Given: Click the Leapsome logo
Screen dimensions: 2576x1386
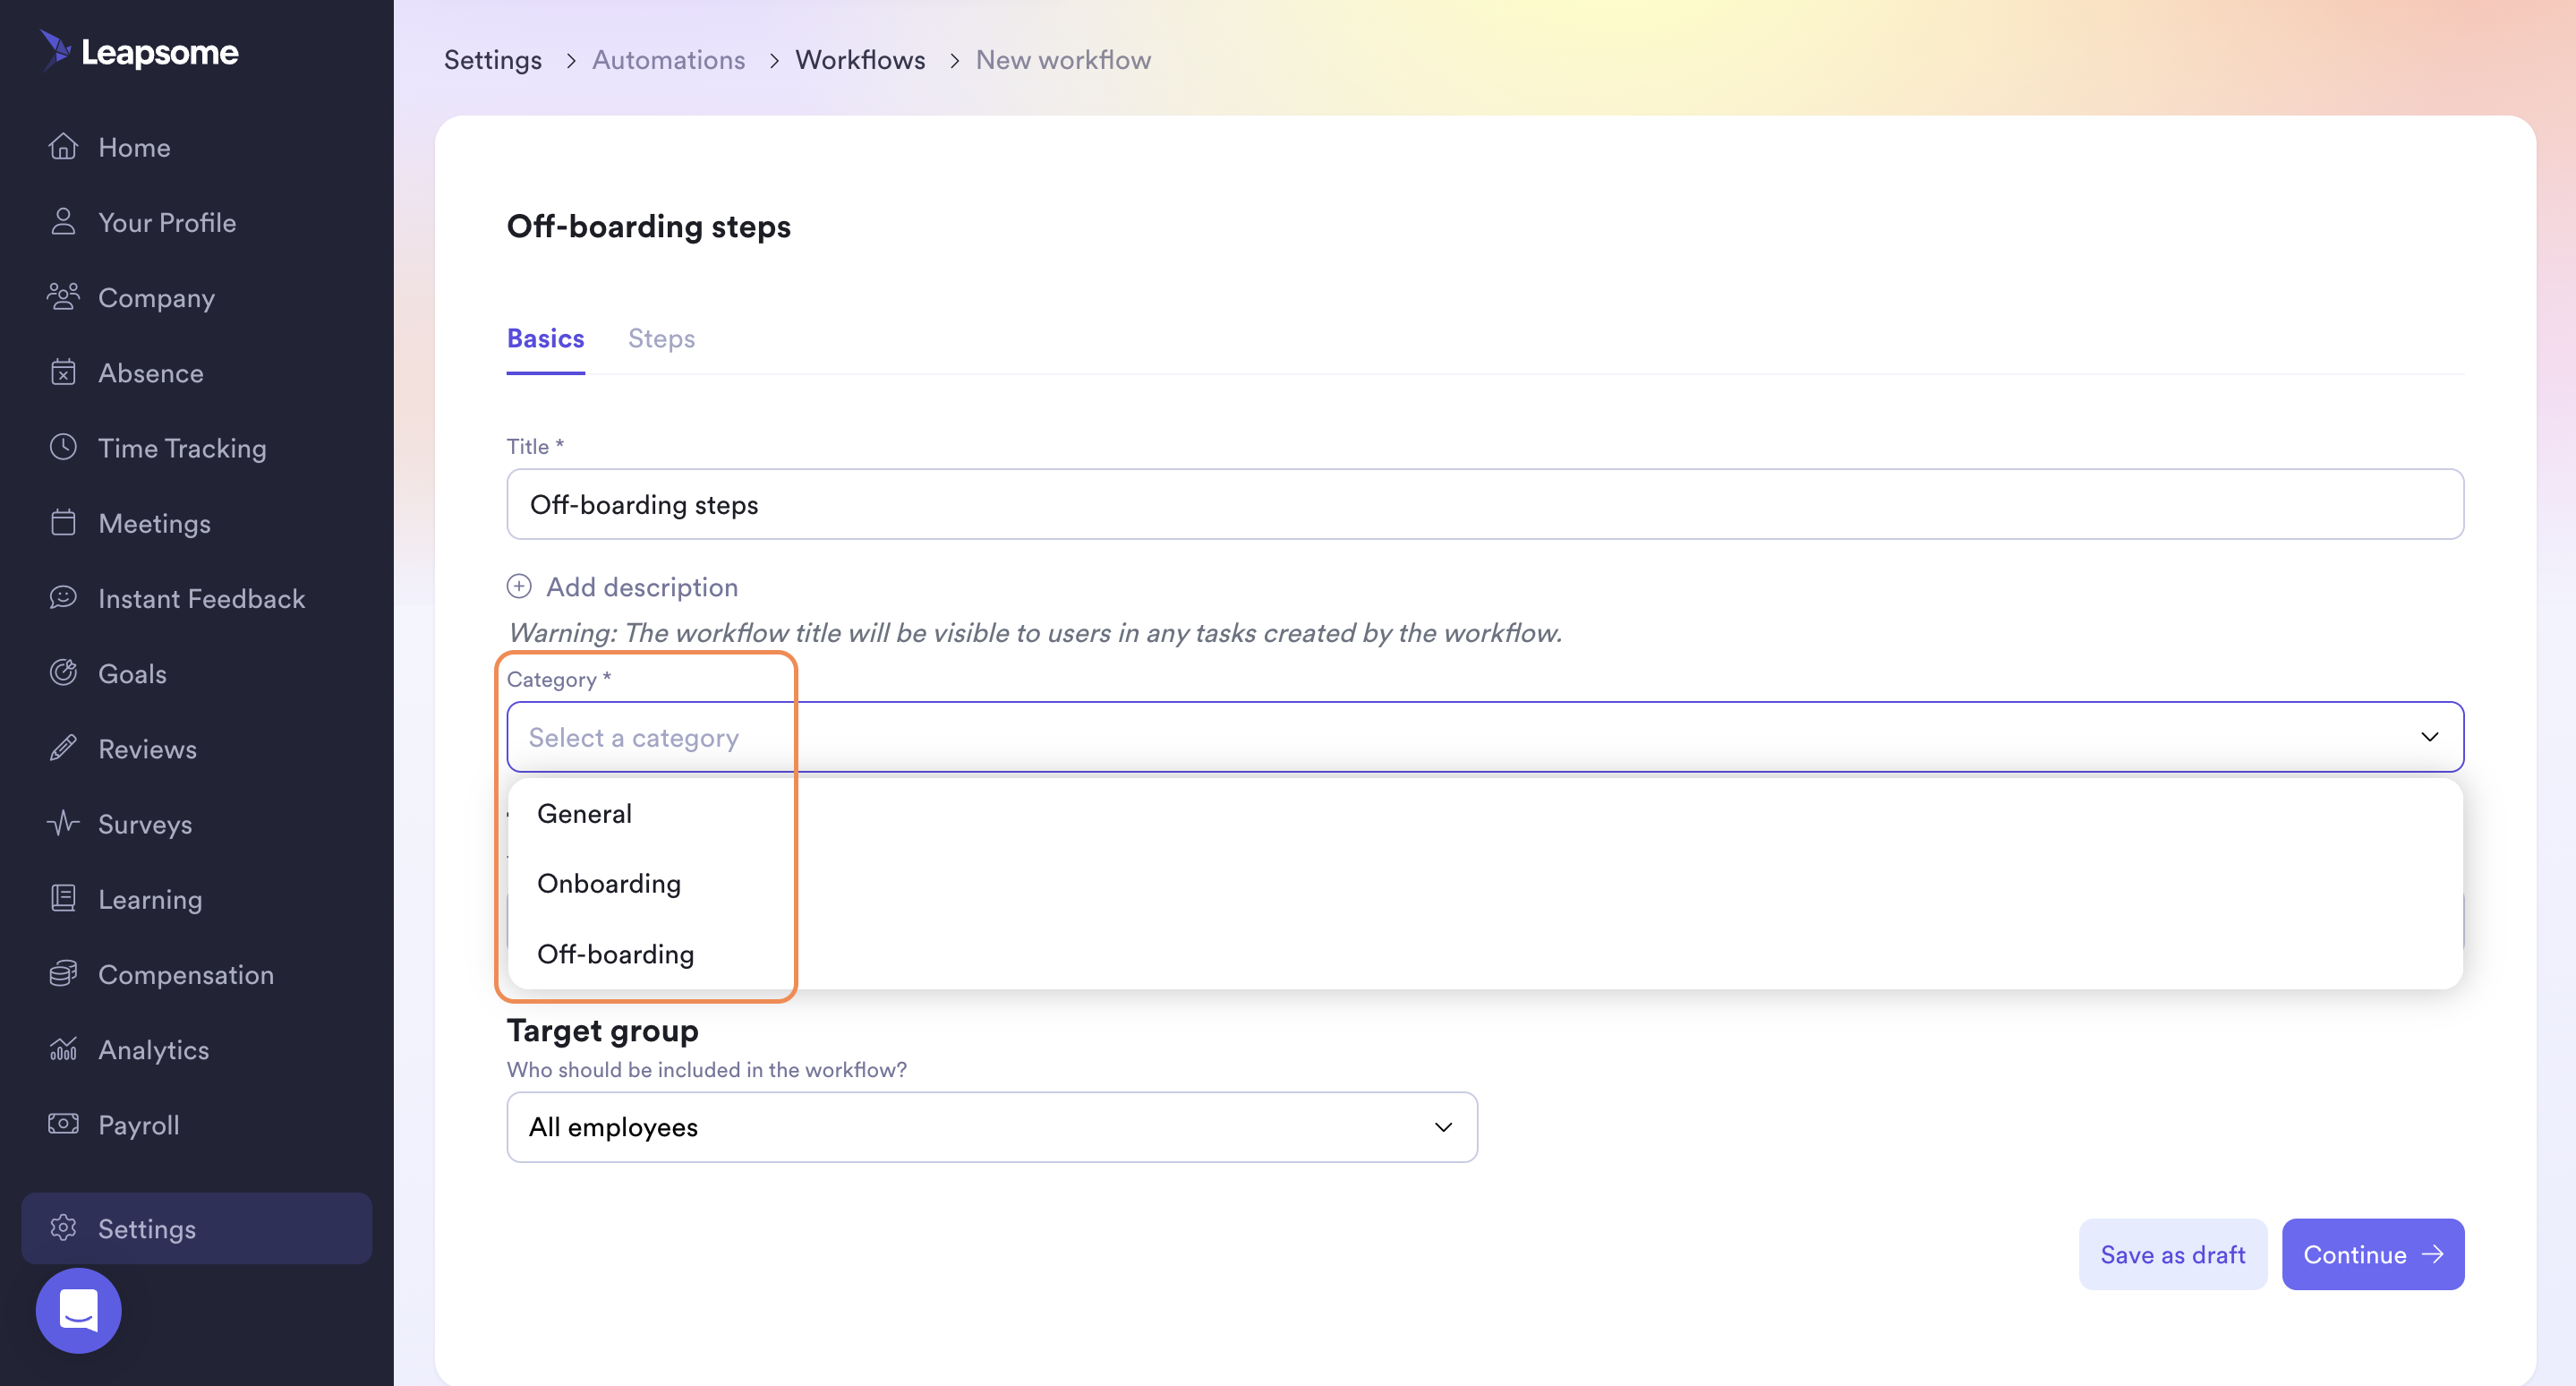Looking at the screenshot, I should tap(139, 51).
